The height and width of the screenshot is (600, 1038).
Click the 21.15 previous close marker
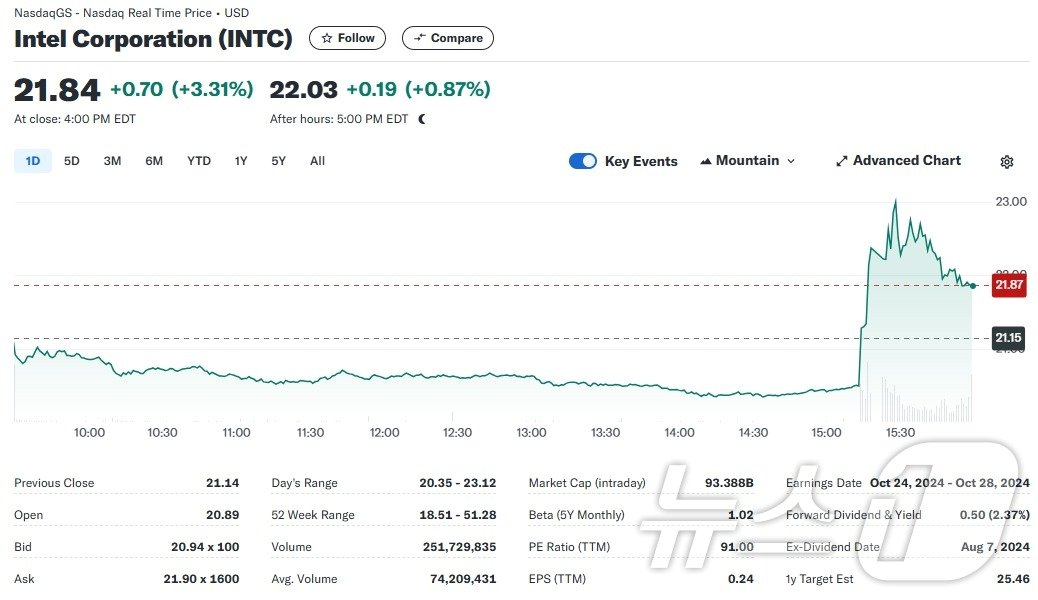1008,338
